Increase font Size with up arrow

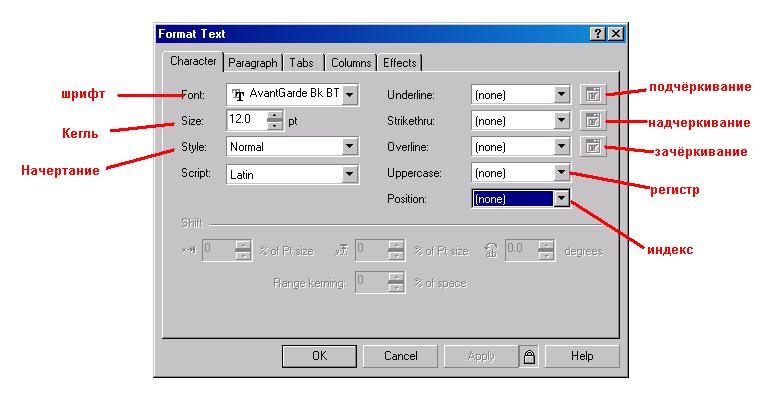tap(275, 116)
